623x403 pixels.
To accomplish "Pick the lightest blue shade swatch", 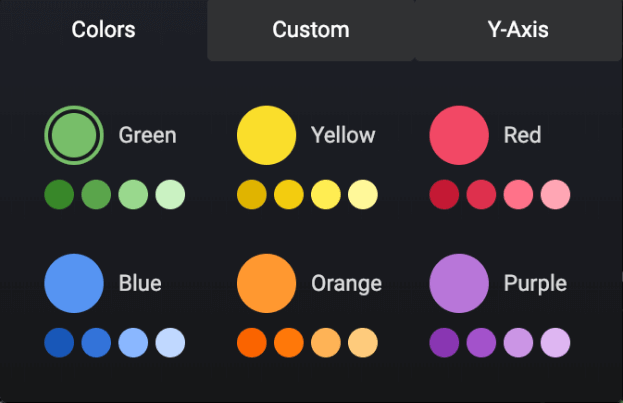I will [x=170, y=343].
